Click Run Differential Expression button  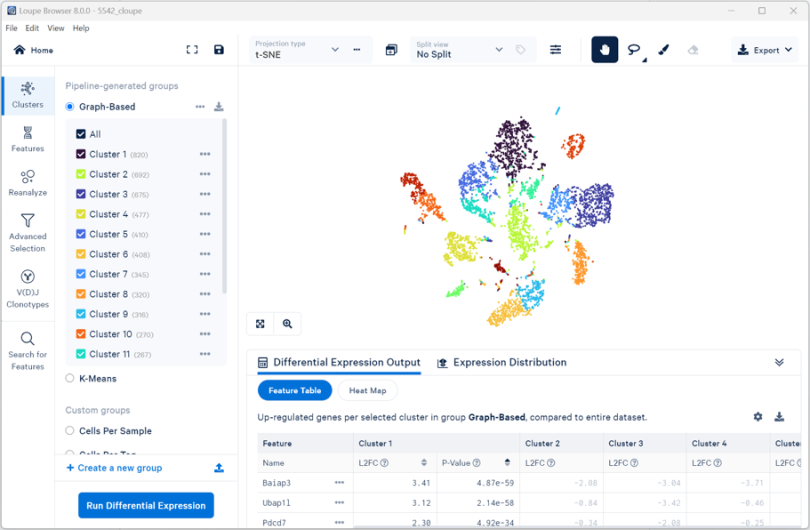tap(146, 505)
